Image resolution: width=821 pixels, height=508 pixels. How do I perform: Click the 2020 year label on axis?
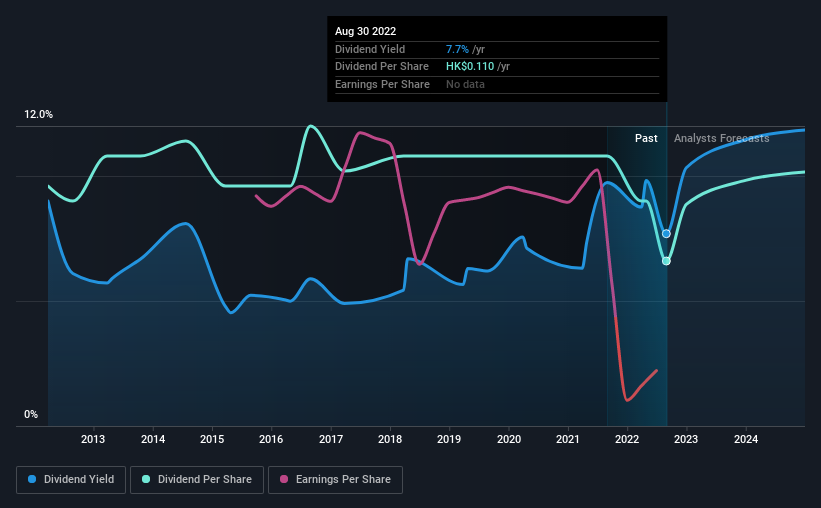point(509,439)
